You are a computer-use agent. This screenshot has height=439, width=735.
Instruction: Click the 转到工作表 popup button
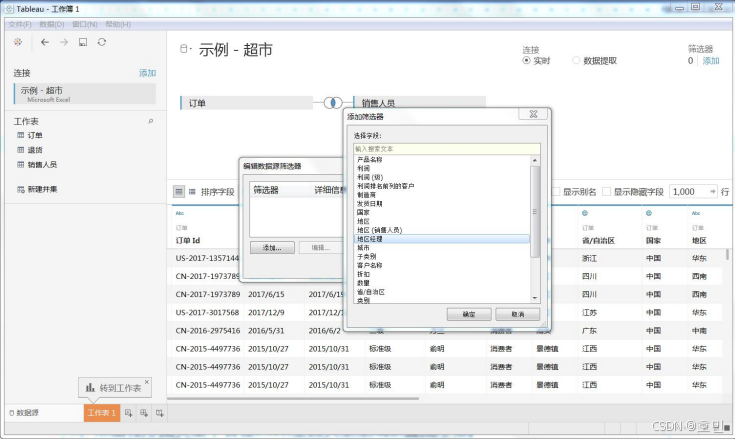(x=115, y=388)
